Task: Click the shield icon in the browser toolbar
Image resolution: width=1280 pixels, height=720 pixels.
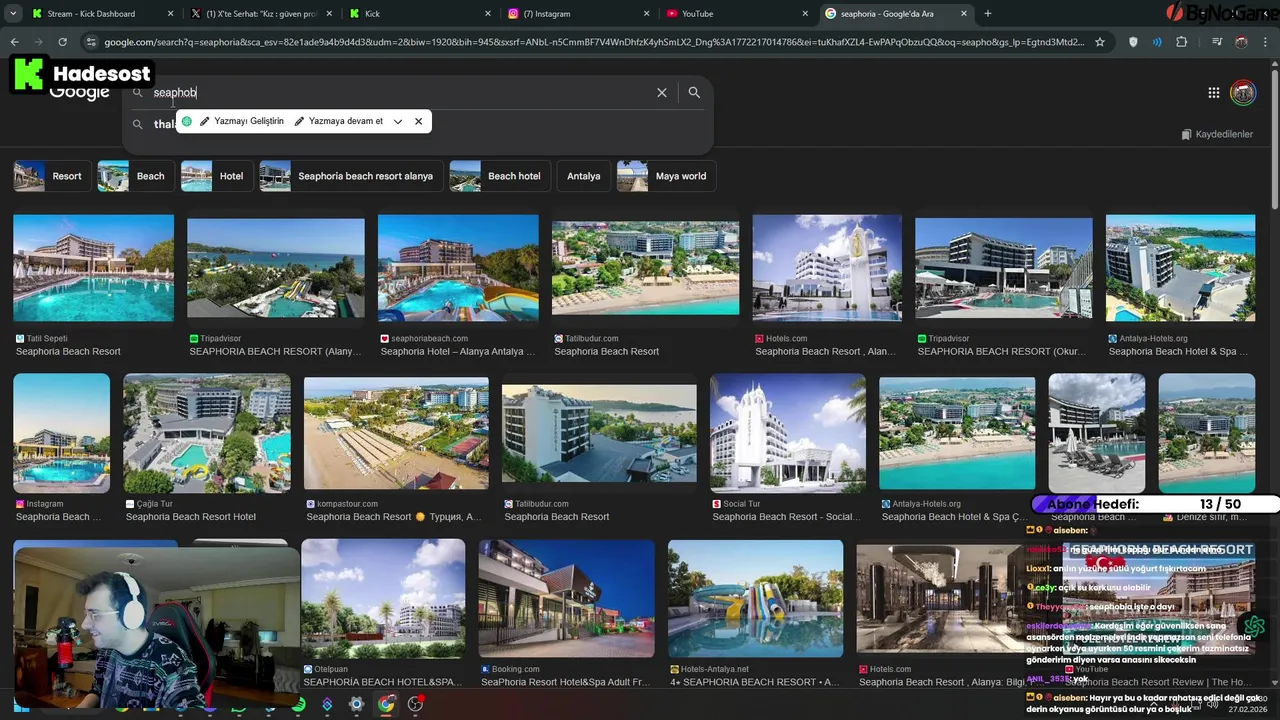Action: coord(1133,42)
